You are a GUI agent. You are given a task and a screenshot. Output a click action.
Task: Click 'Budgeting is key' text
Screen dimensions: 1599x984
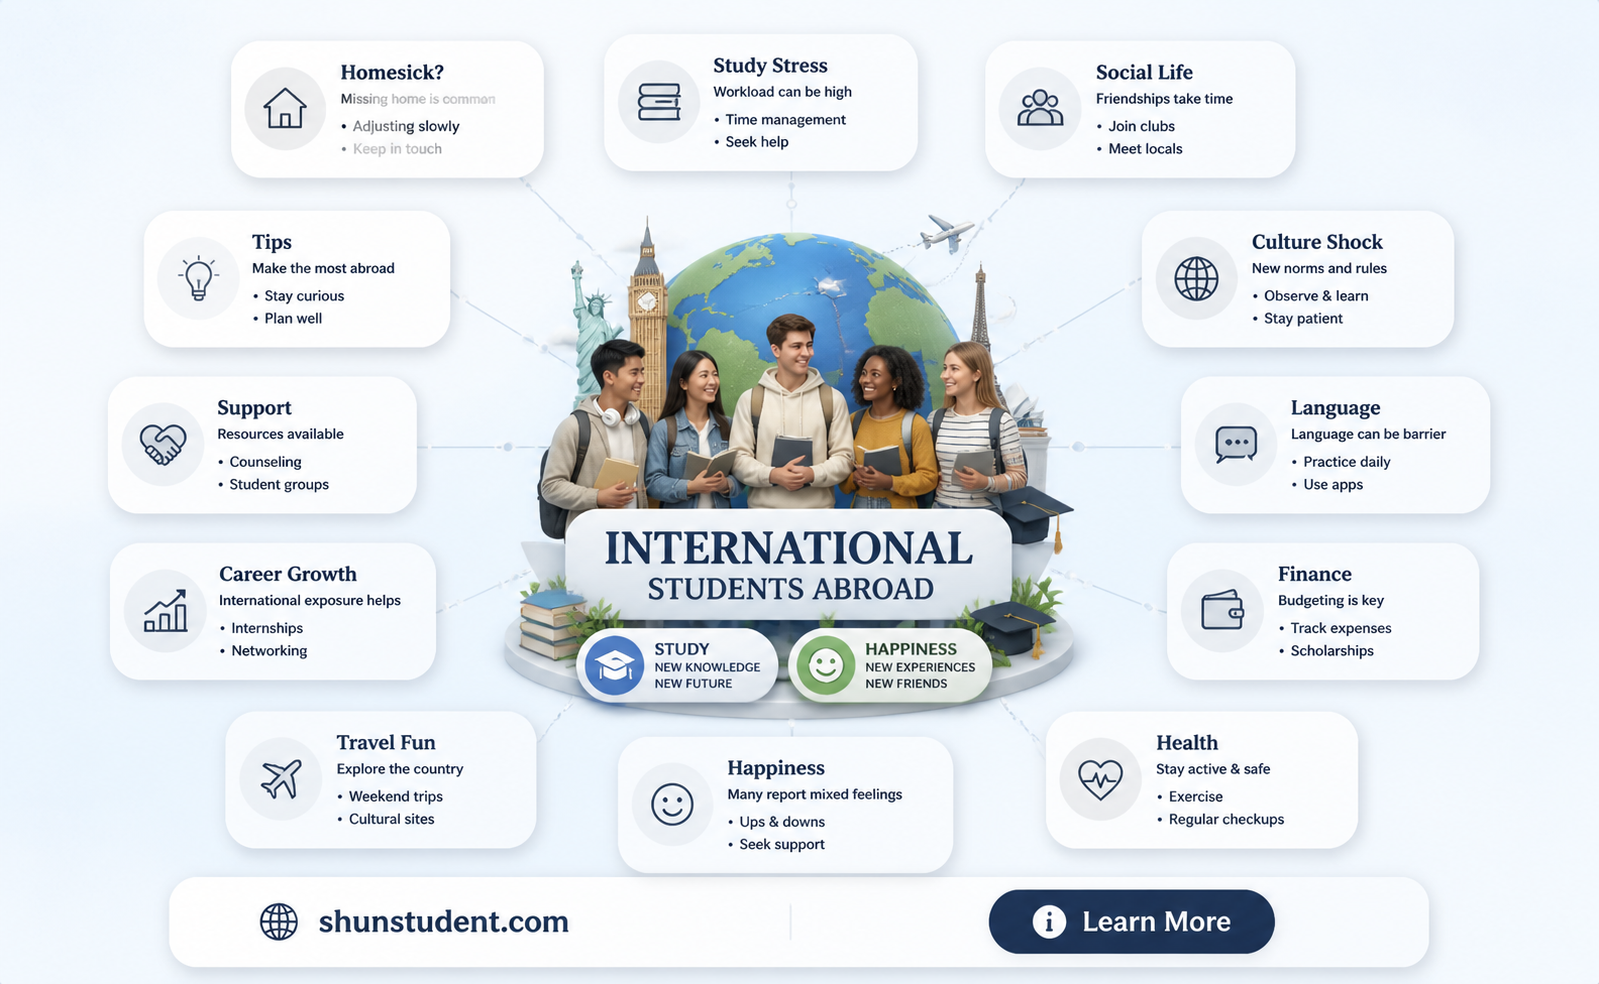pos(1330,600)
